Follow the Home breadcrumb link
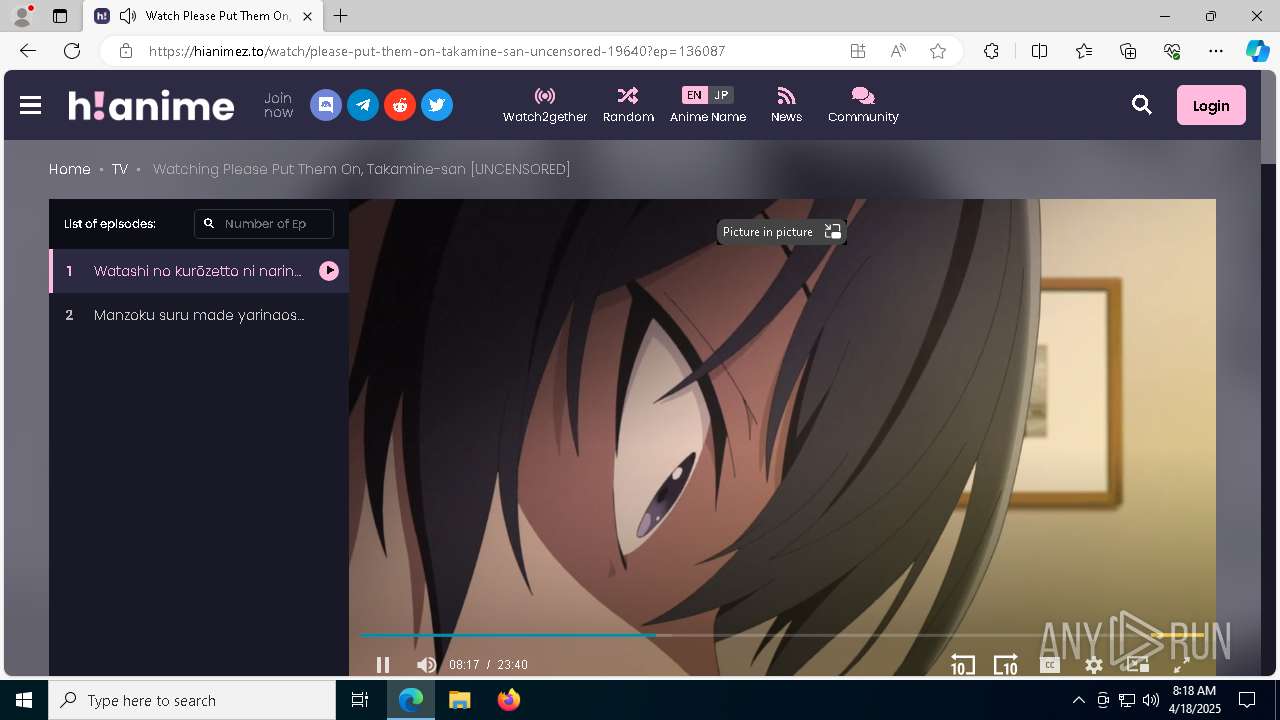The width and height of the screenshot is (1280, 720). pyautogui.click(x=70, y=169)
